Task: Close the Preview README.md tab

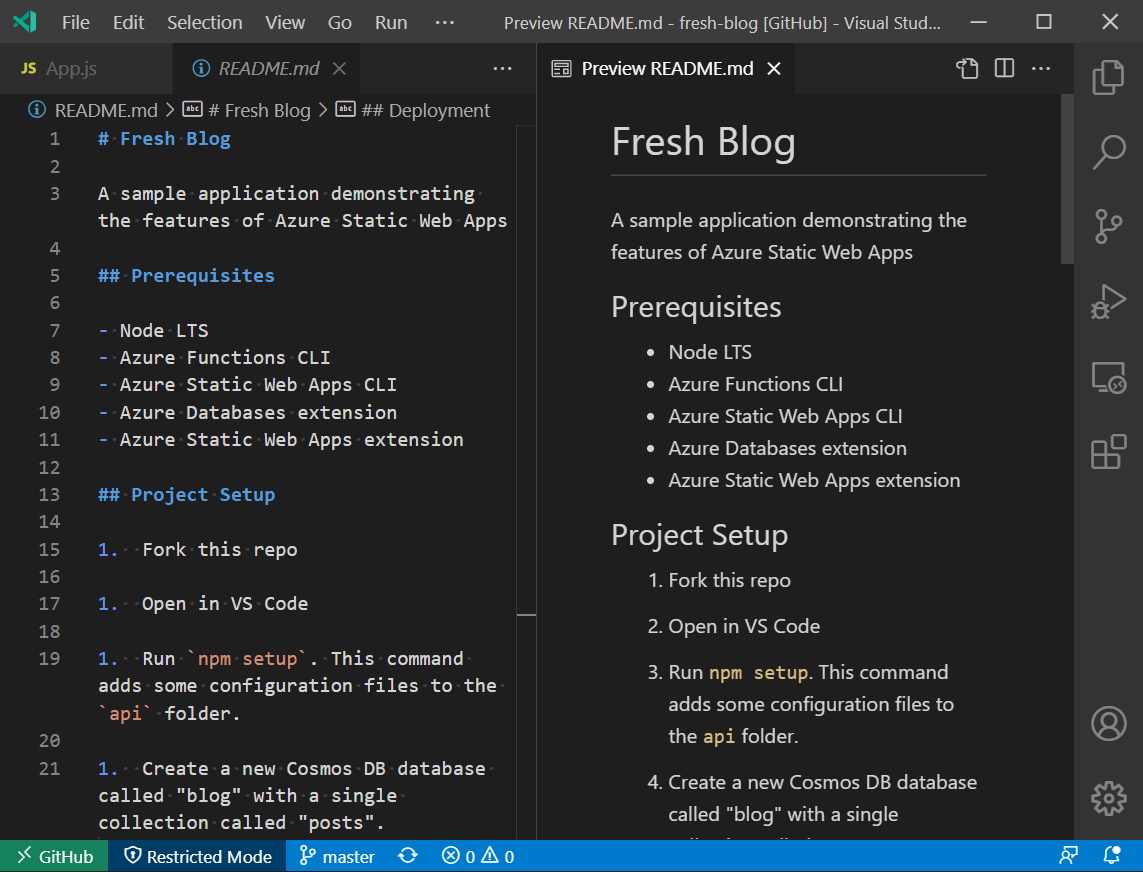Action: (x=774, y=69)
